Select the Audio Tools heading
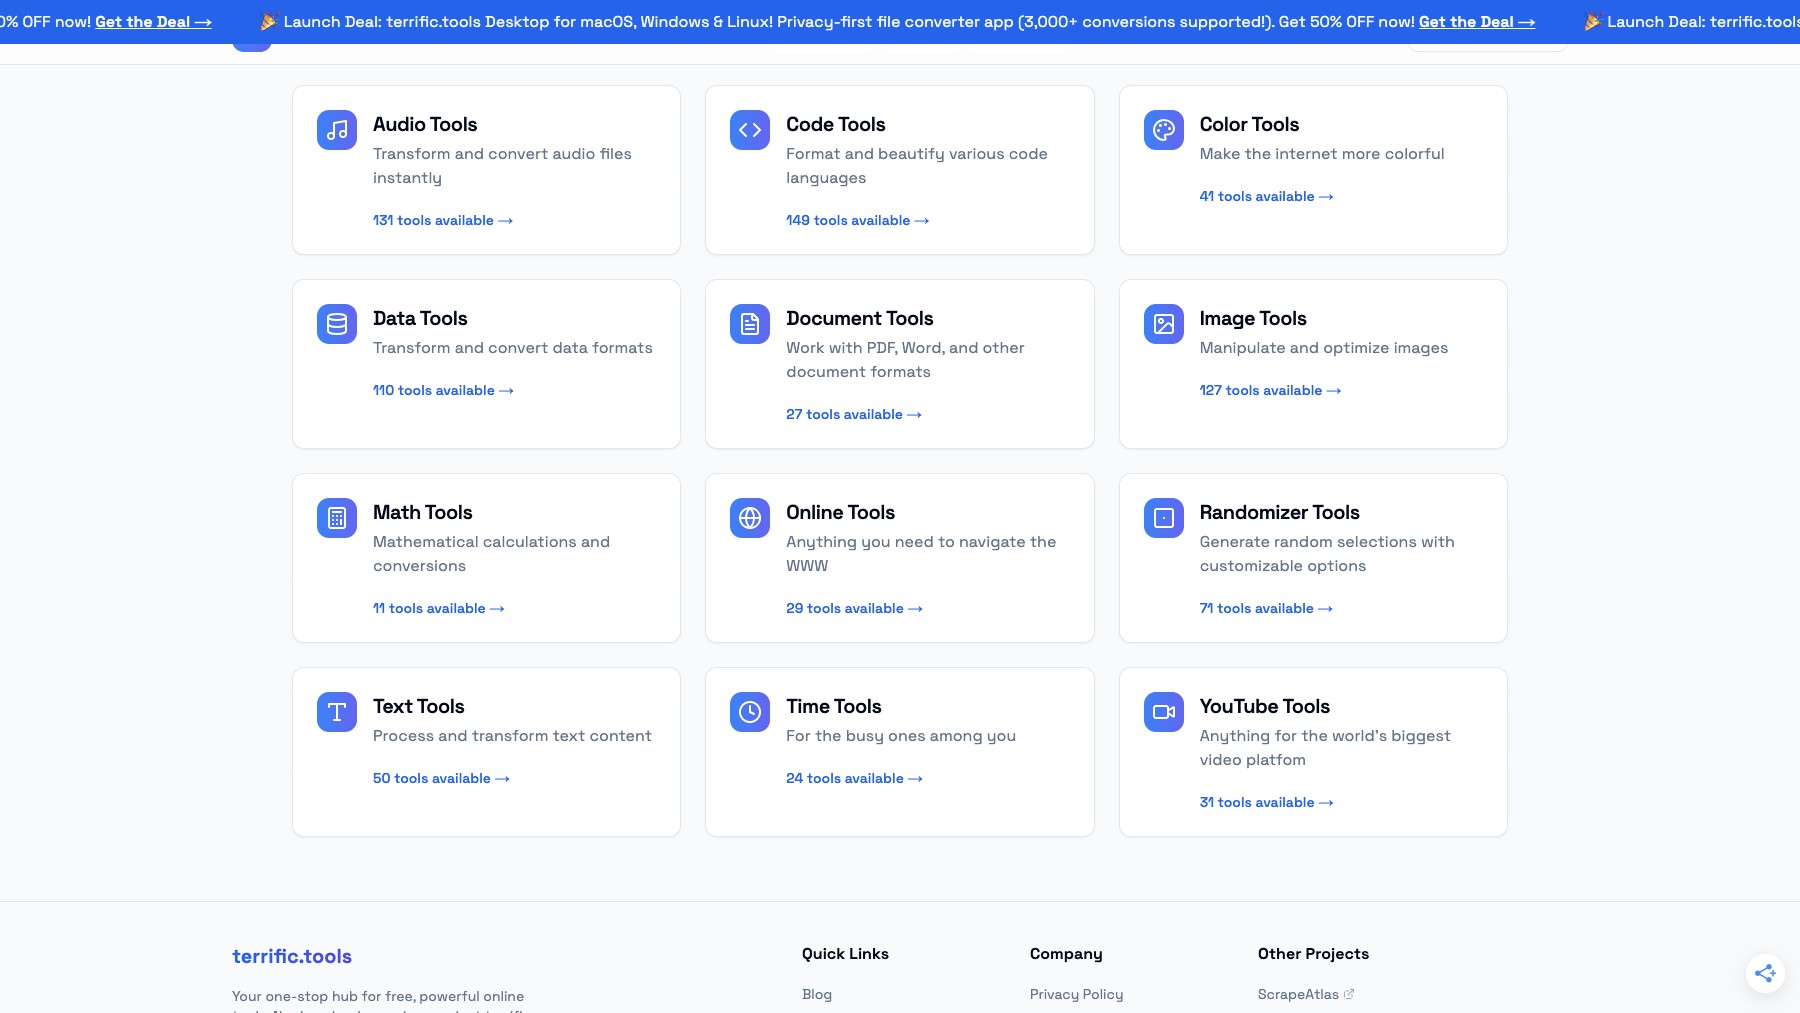 pos(425,124)
